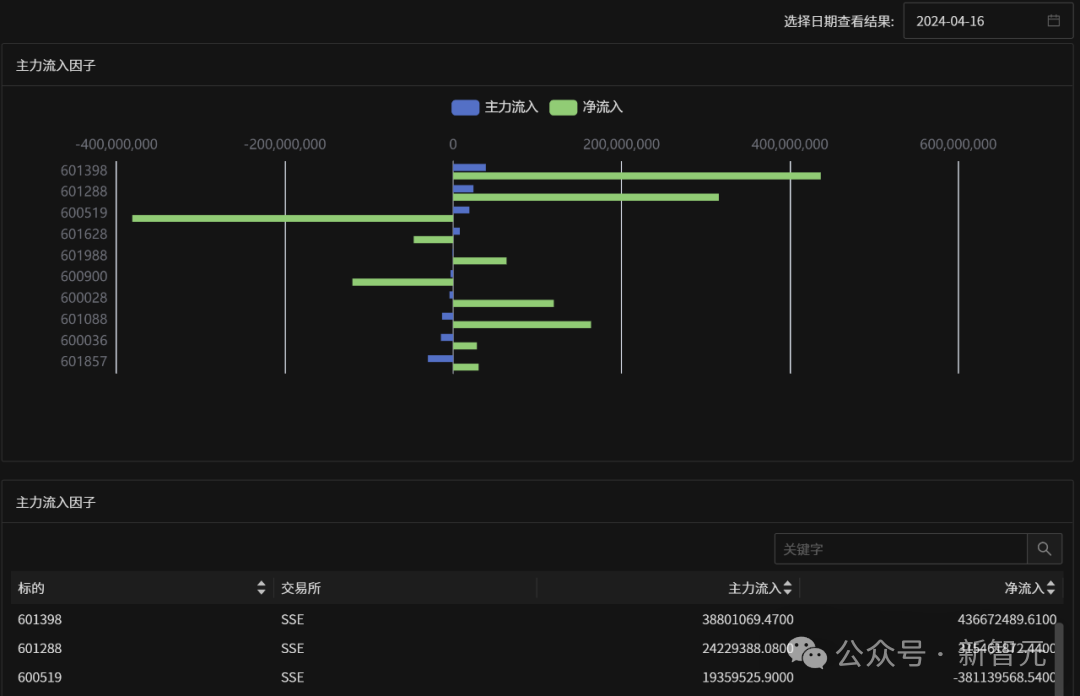Screen dimensions: 1080x696
Task: Click the 交易所 column header
Action: 301,588
